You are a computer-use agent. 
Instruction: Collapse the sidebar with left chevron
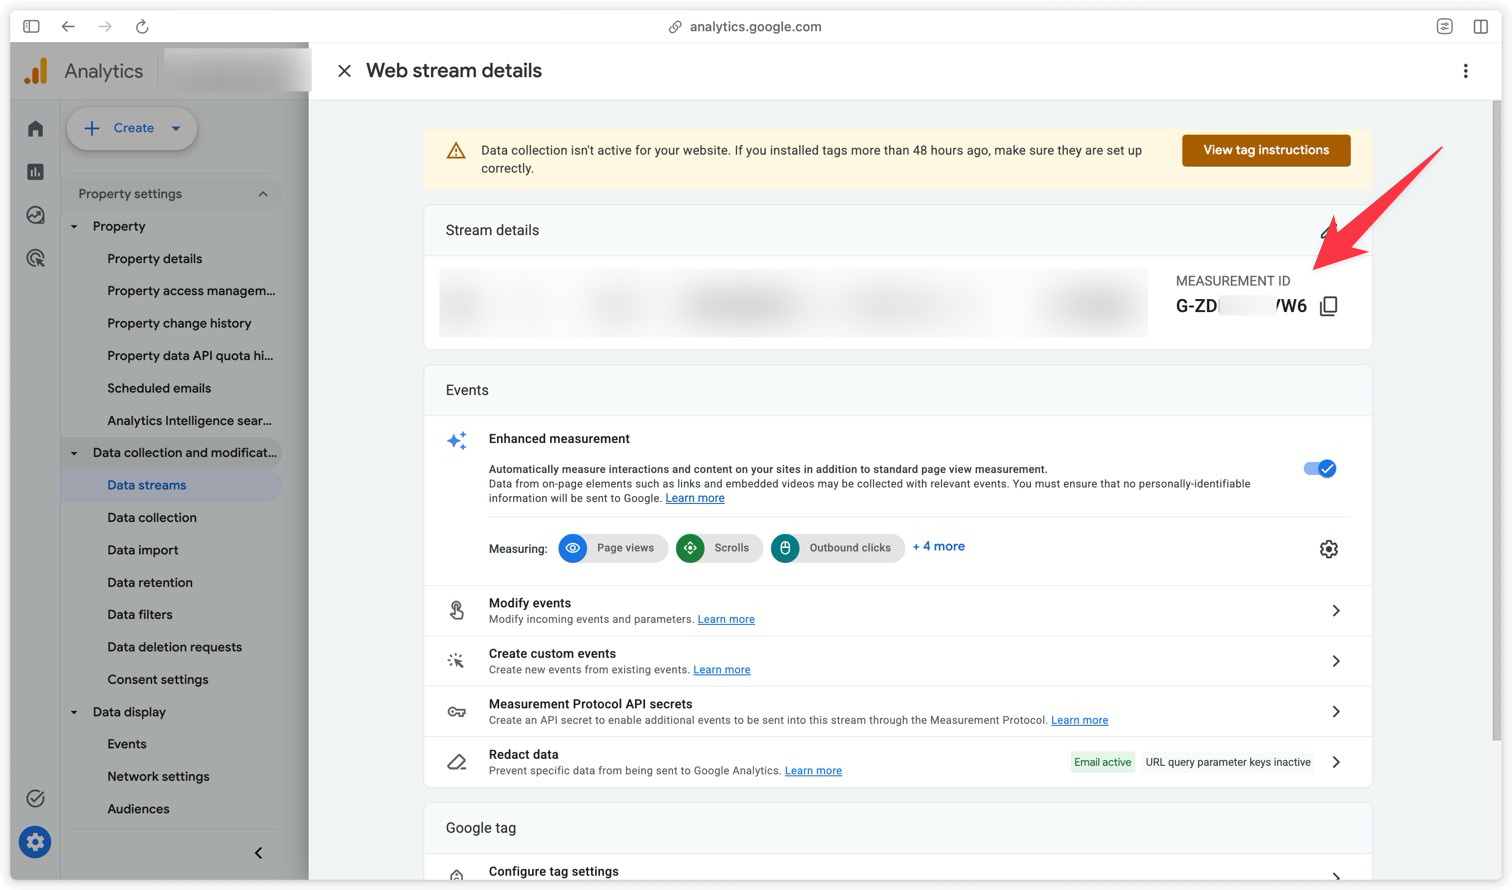click(x=258, y=853)
